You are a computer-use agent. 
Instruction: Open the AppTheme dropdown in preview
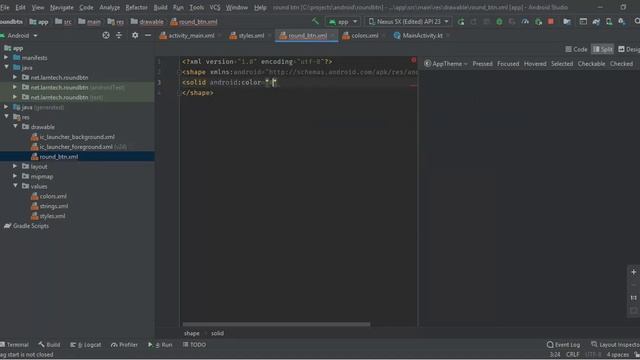pyautogui.click(x=446, y=64)
